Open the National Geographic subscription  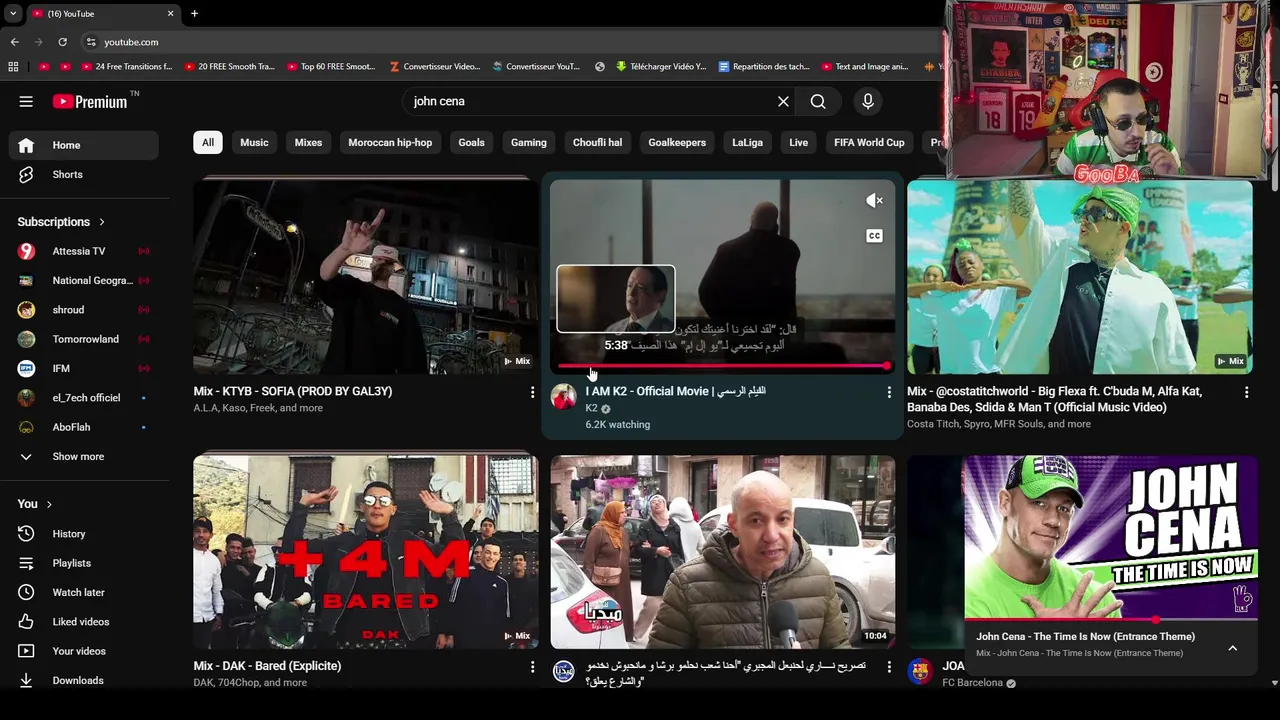click(83, 280)
